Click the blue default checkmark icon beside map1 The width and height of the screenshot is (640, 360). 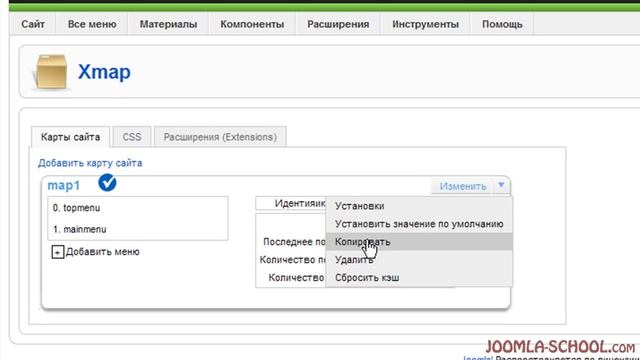pos(107,182)
